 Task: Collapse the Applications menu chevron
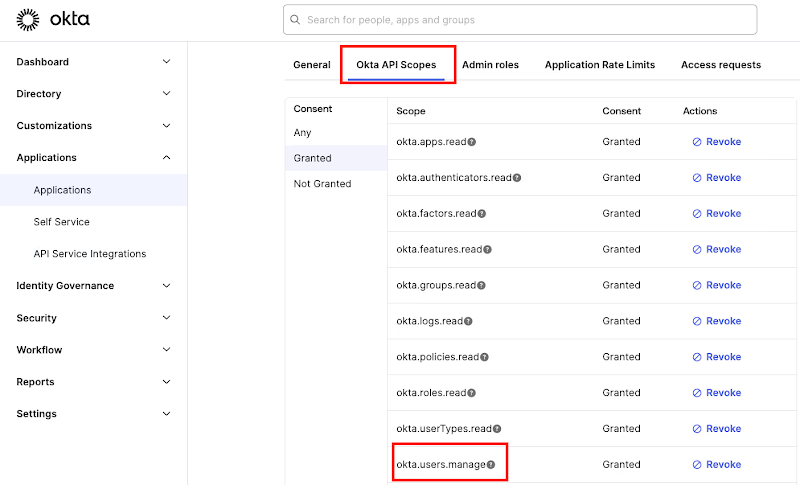tap(166, 158)
